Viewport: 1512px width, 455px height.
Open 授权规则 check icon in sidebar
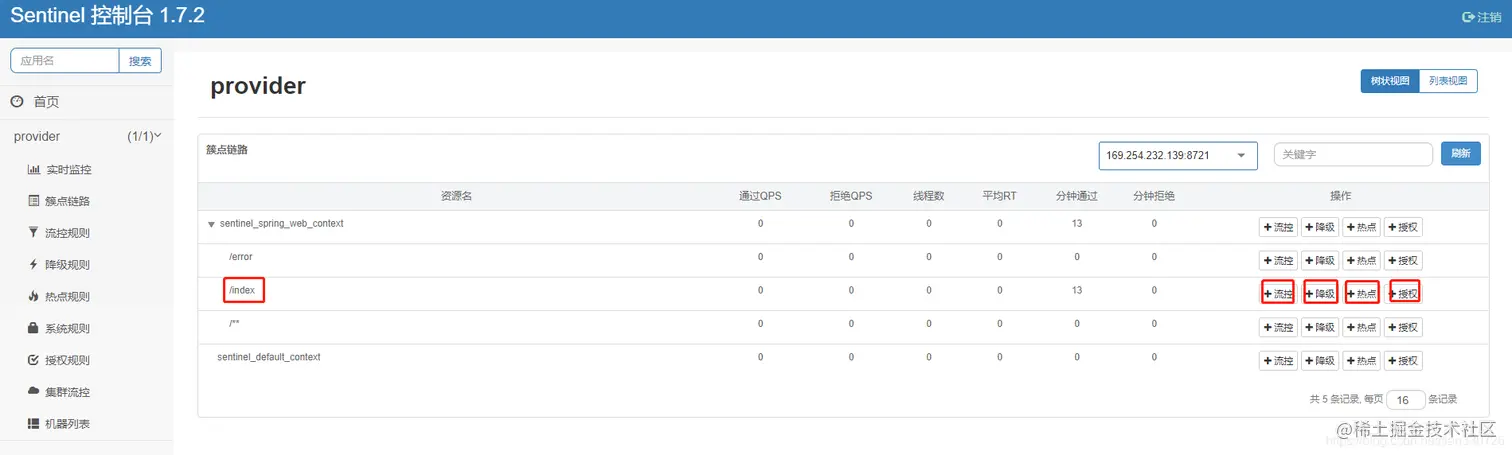[x=34, y=360]
